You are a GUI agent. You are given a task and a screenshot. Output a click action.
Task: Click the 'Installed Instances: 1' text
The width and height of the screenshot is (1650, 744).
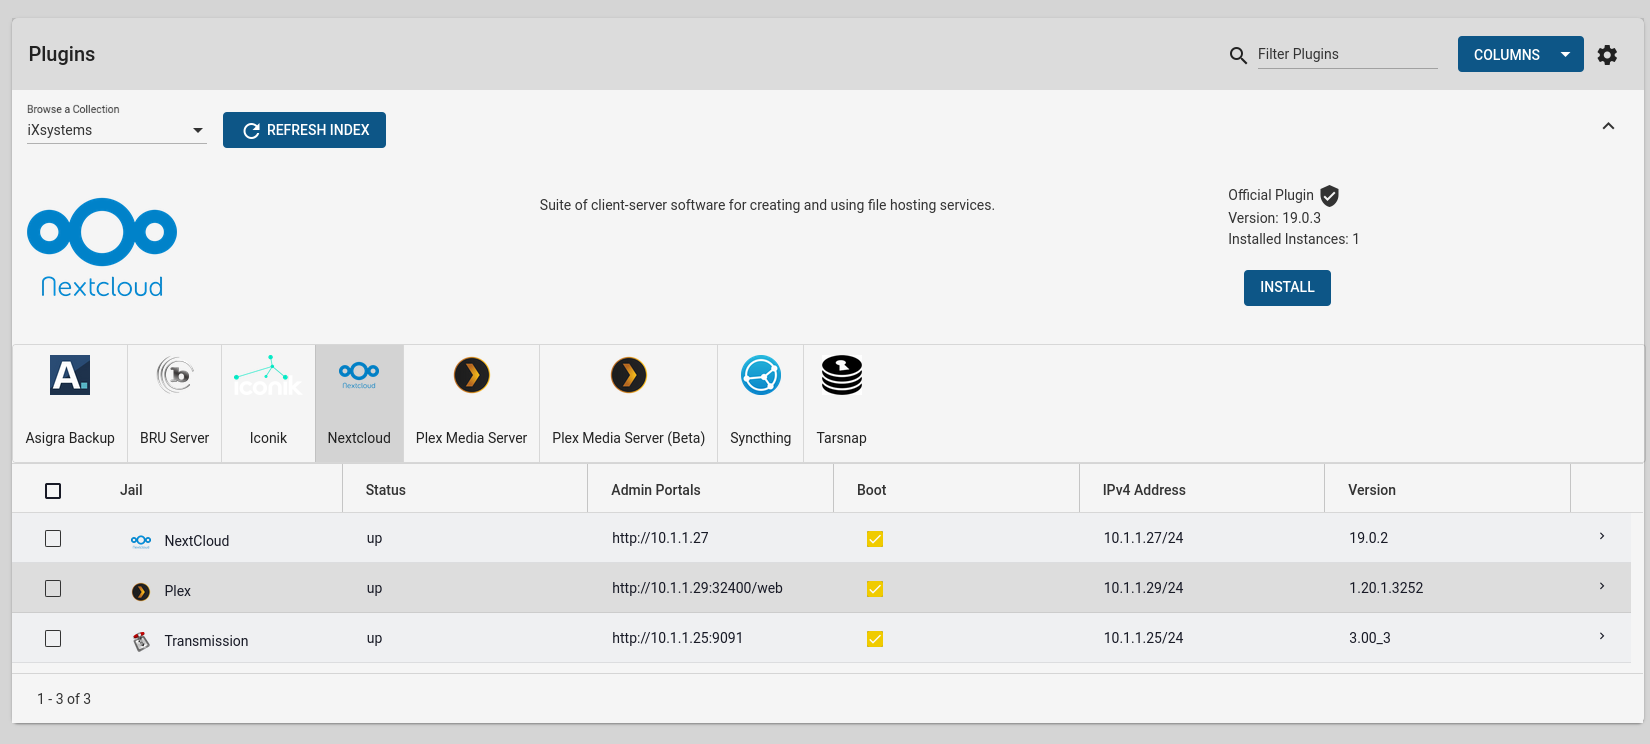[1294, 239]
